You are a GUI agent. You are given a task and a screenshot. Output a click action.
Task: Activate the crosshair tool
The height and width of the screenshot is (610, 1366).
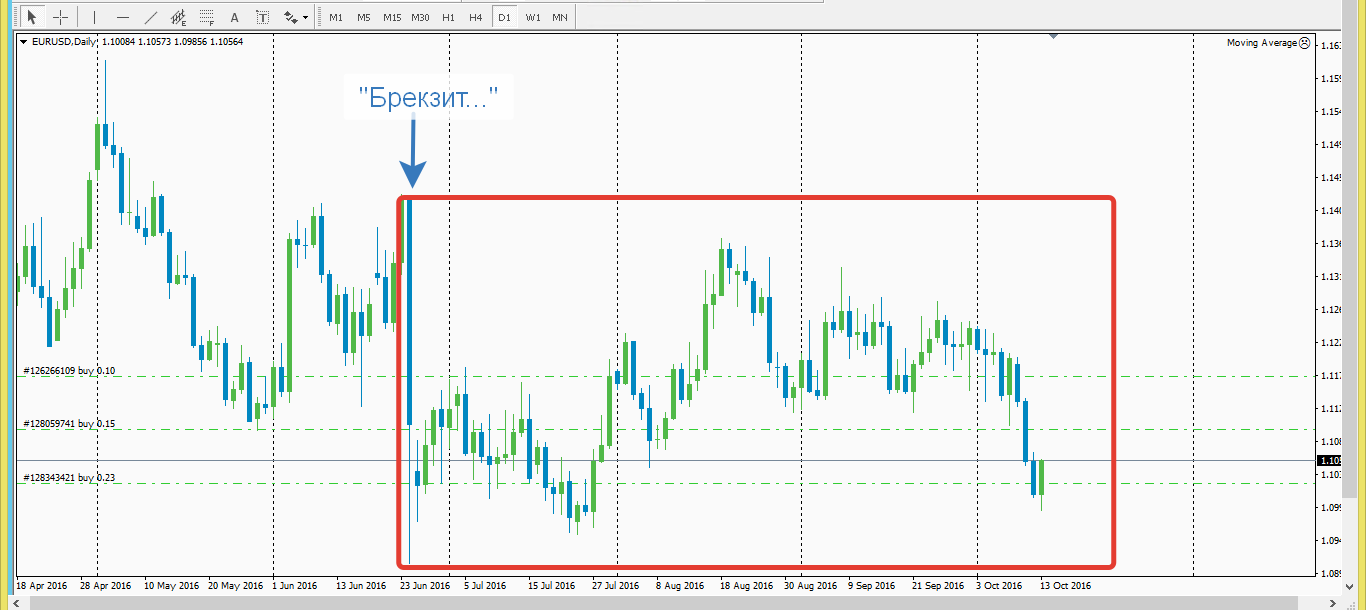(x=61, y=17)
